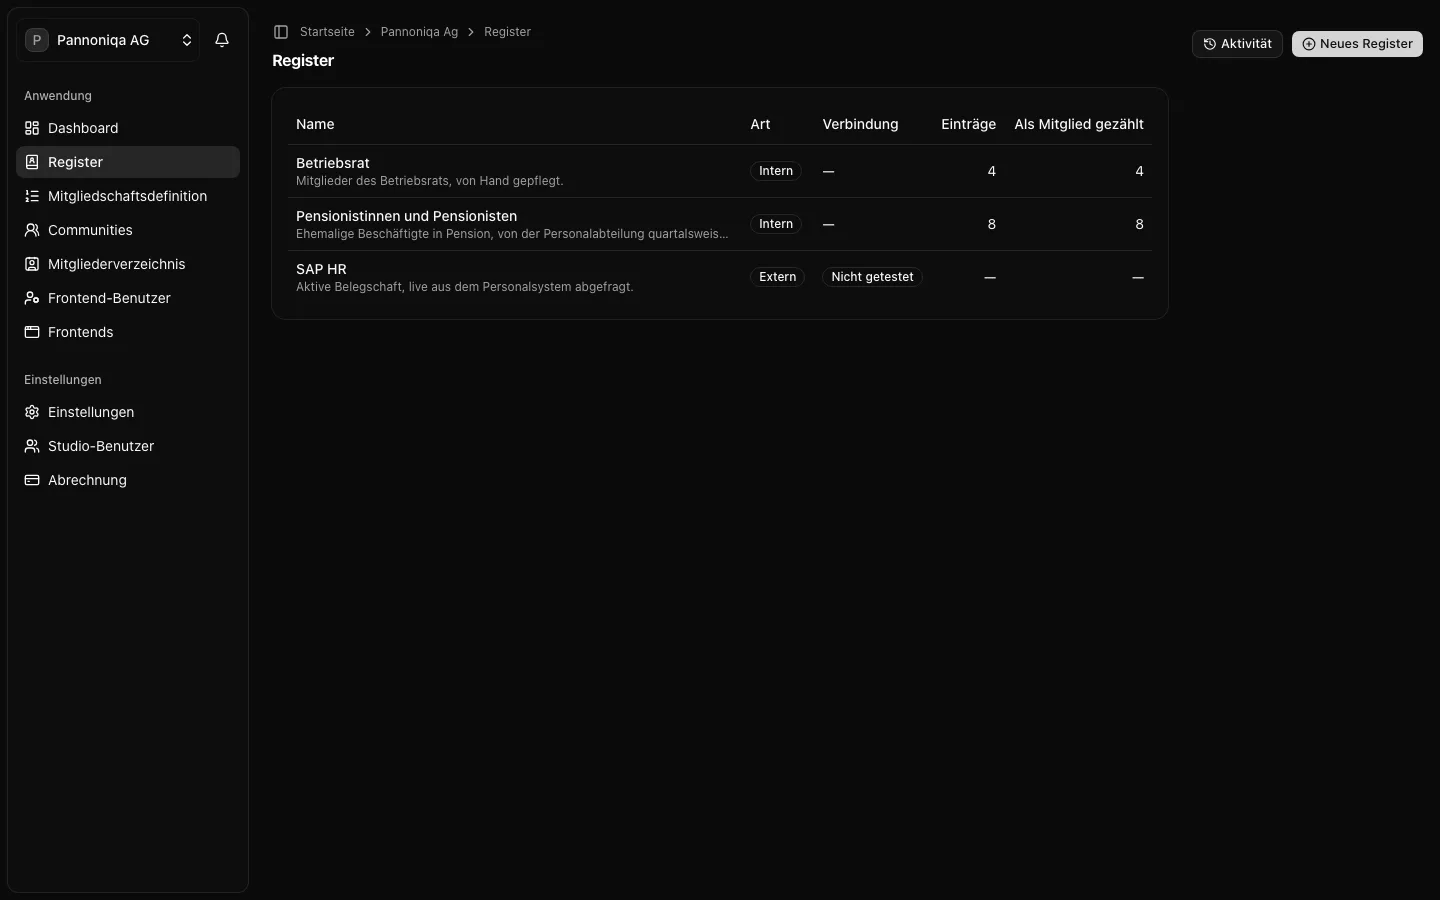This screenshot has width=1440, height=900.
Task: Click the Einstellungen gear icon
Action: click(32, 412)
